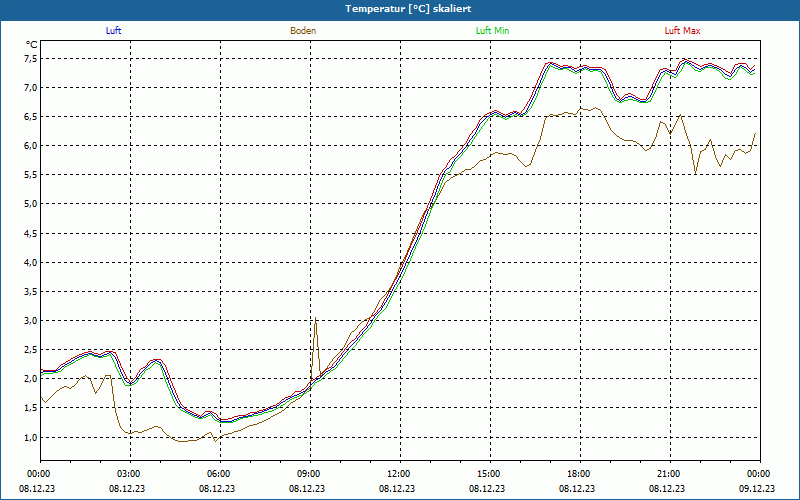Click the 15:00 time axis label

tap(490, 474)
